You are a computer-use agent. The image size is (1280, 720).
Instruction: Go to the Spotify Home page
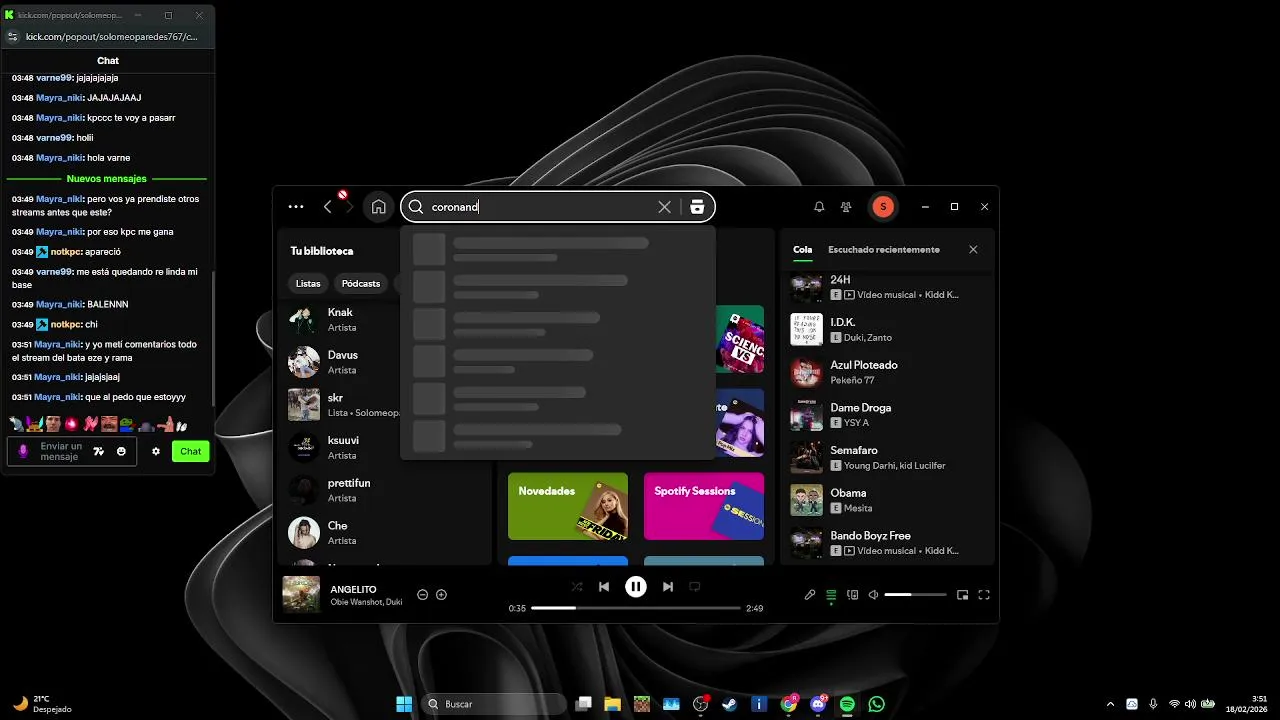[378, 207]
